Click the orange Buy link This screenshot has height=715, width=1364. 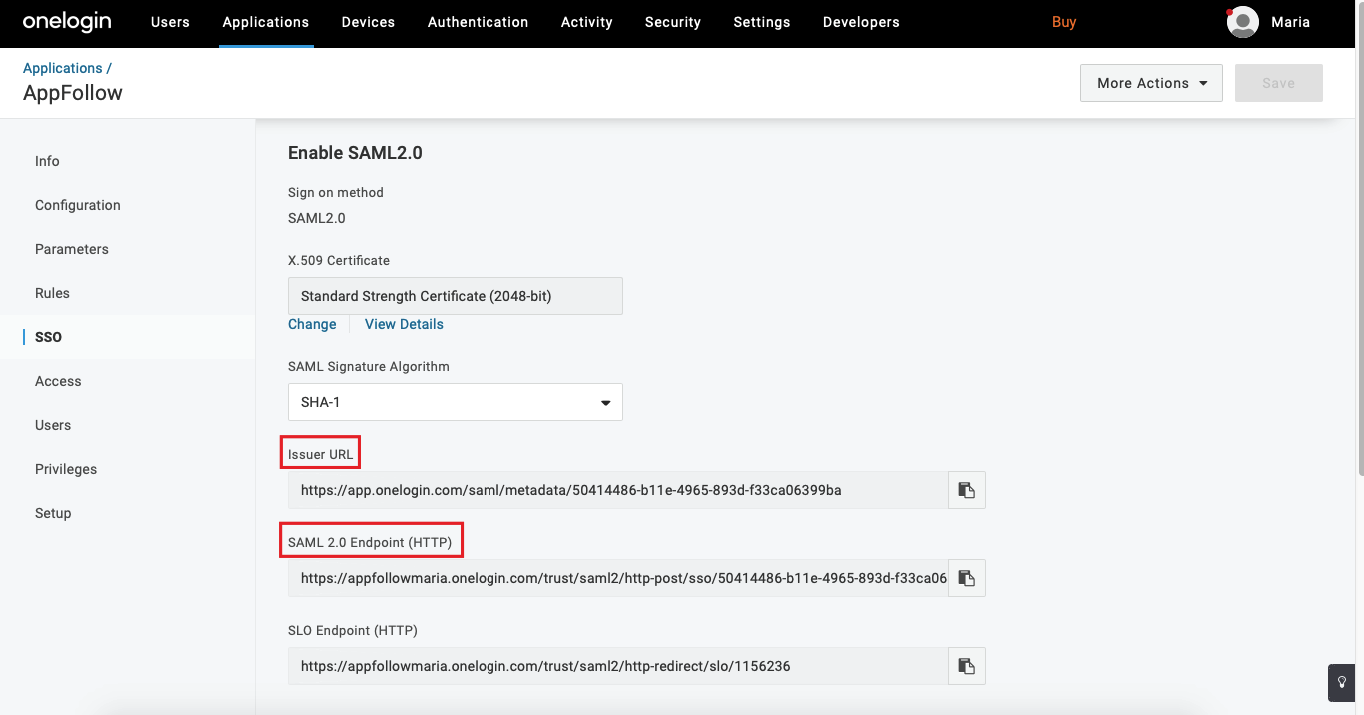point(1064,22)
